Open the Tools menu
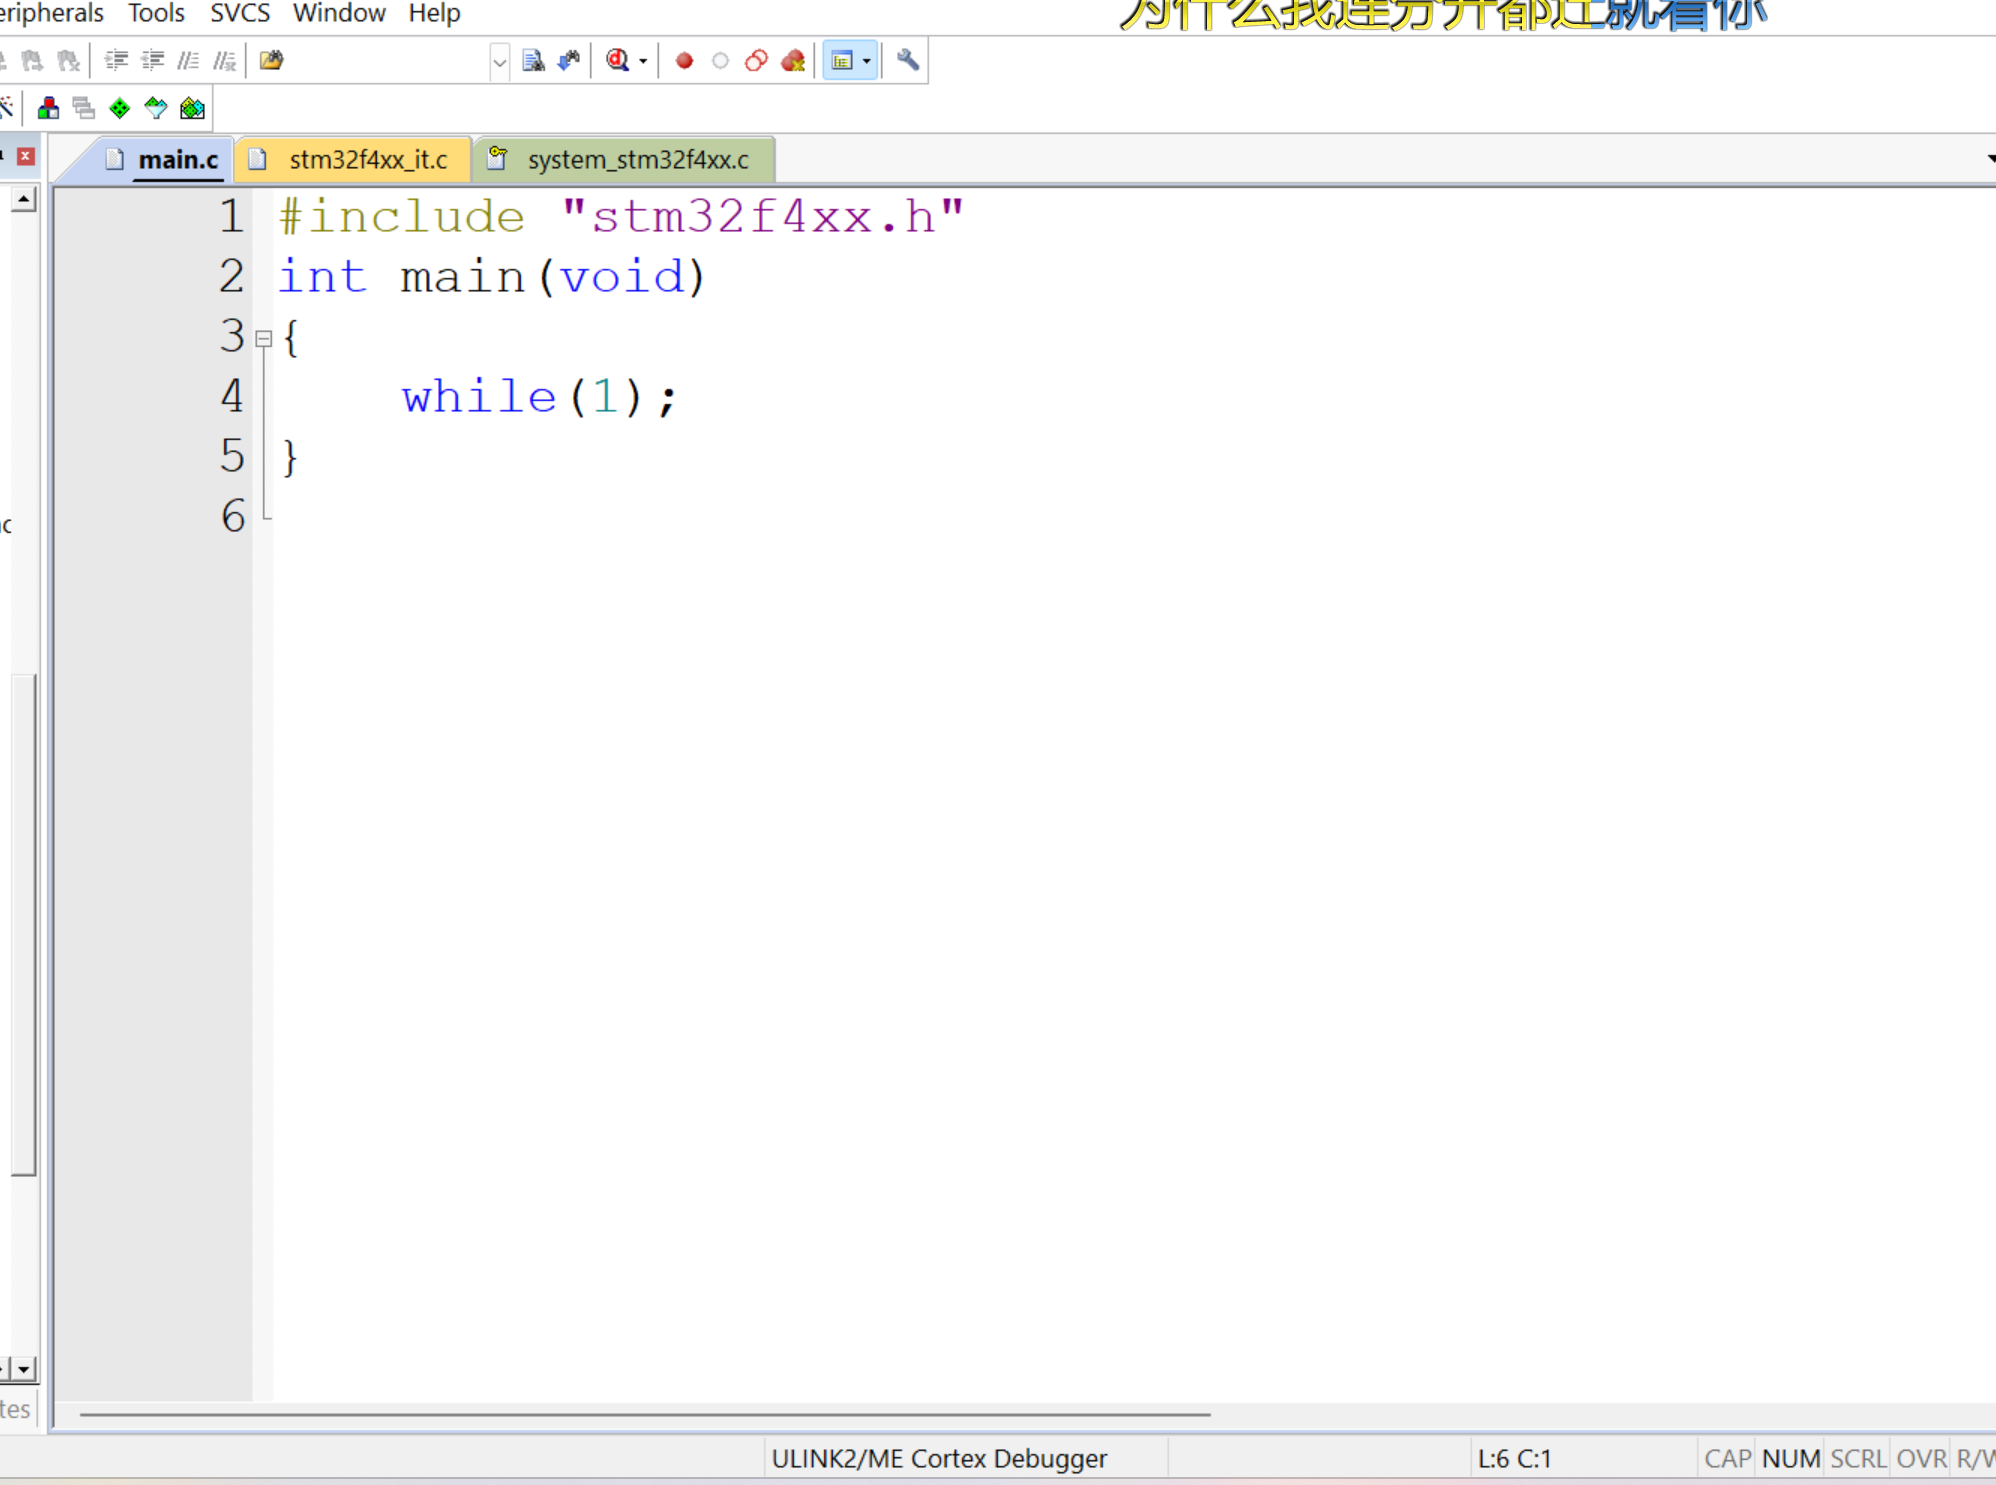The image size is (1996, 1485). coord(156,14)
